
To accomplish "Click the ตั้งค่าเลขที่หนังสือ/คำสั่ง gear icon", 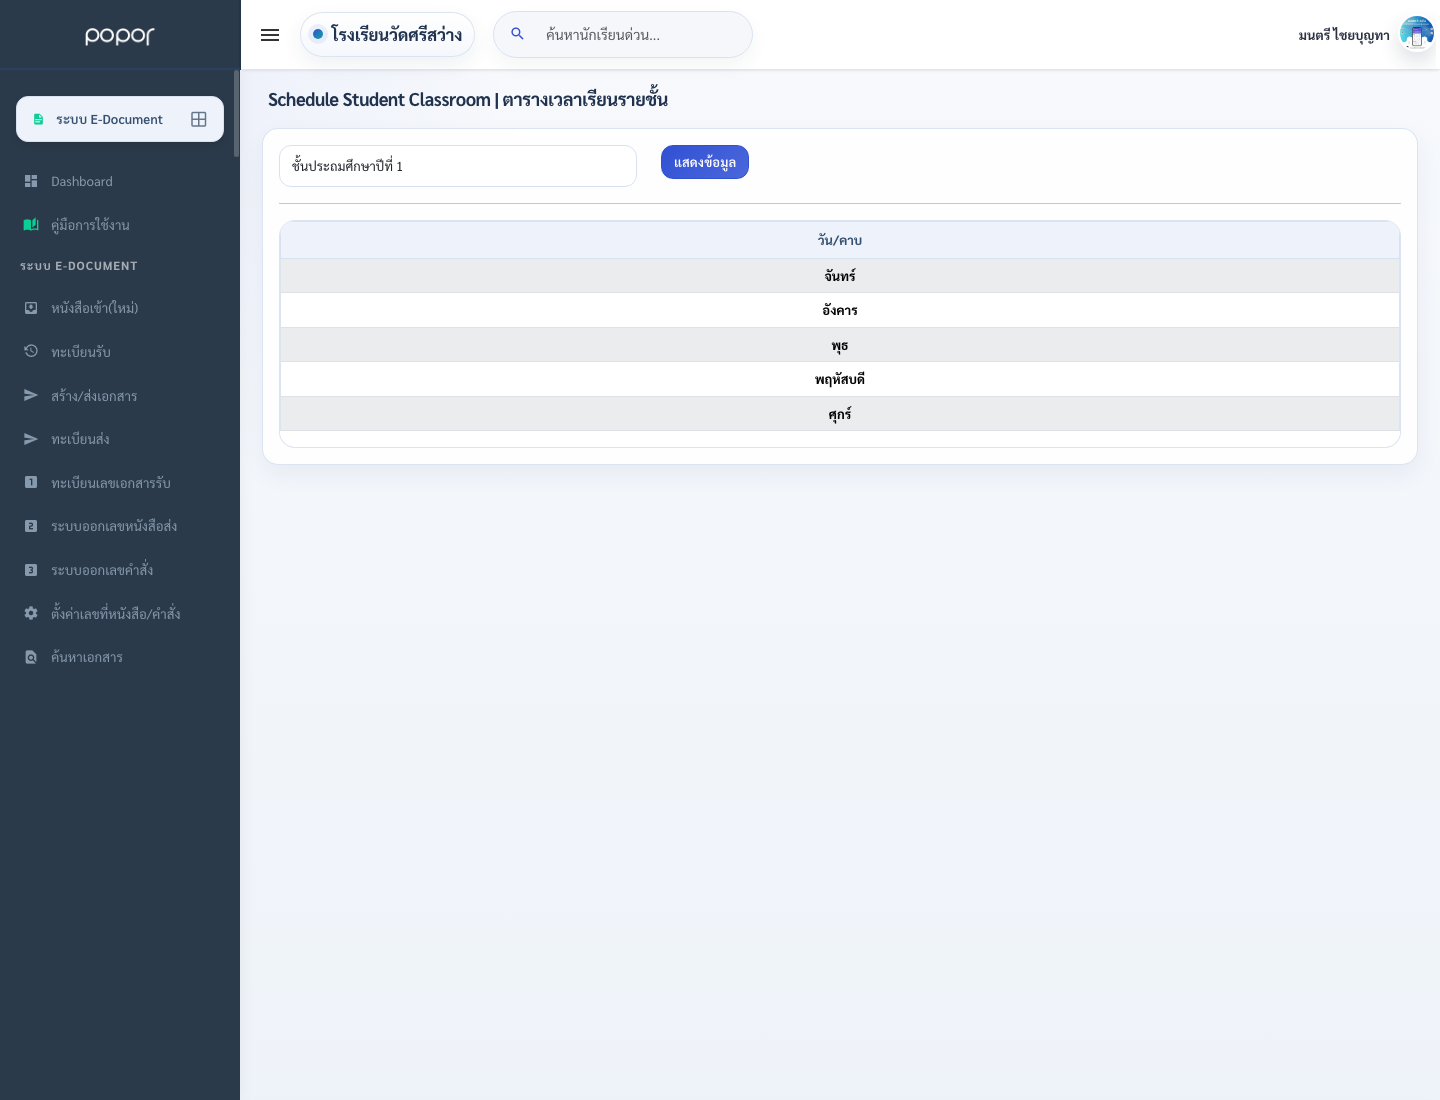I will pyautogui.click(x=31, y=613).
